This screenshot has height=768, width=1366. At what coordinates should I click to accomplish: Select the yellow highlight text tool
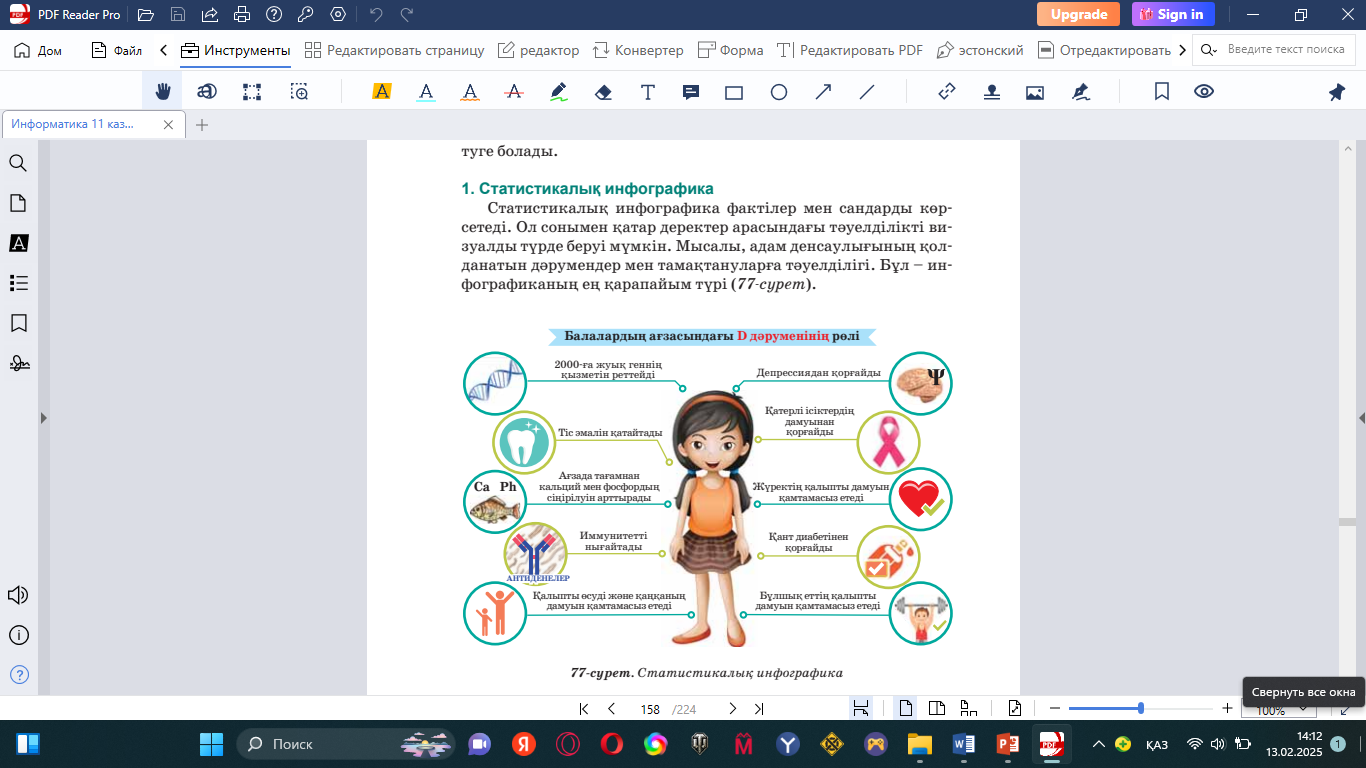pos(381,92)
